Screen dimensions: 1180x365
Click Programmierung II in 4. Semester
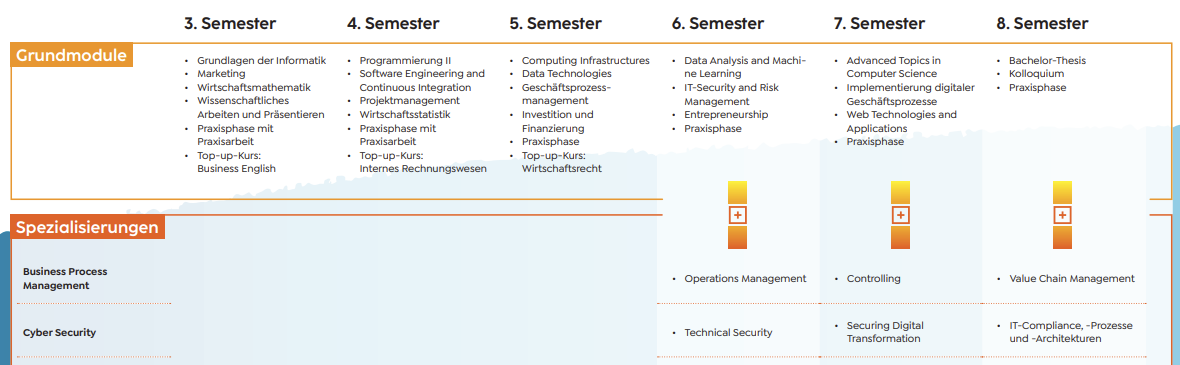tap(406, 60)
